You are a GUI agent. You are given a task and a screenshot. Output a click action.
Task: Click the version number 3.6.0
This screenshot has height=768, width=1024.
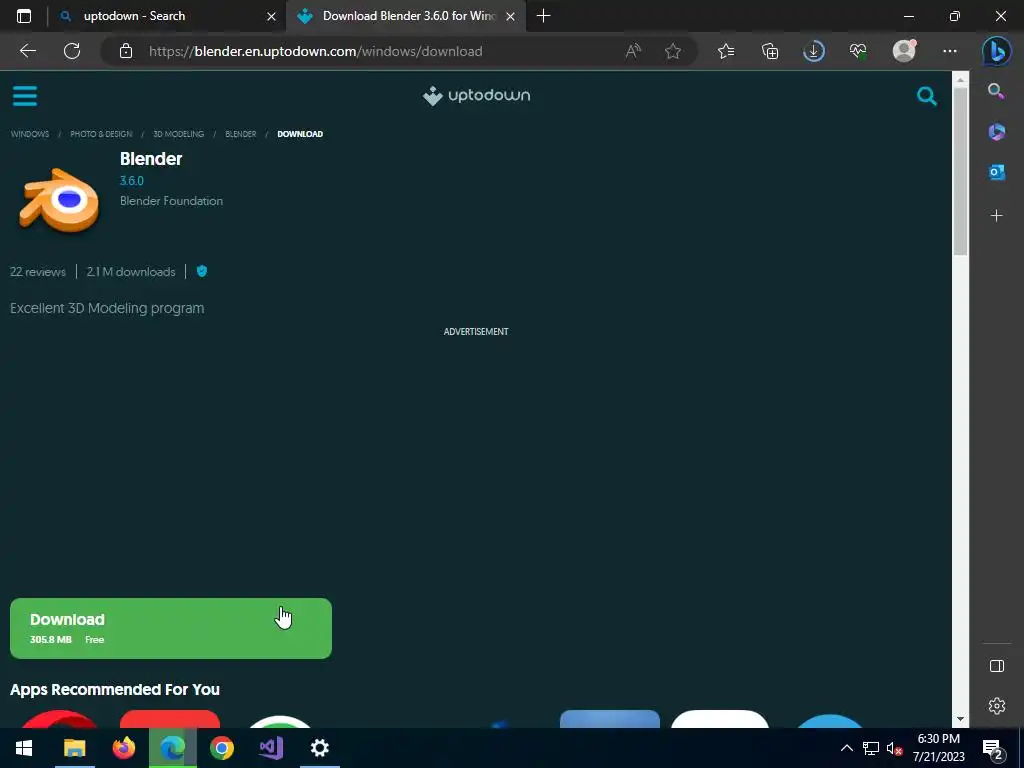tap(132, 181)
